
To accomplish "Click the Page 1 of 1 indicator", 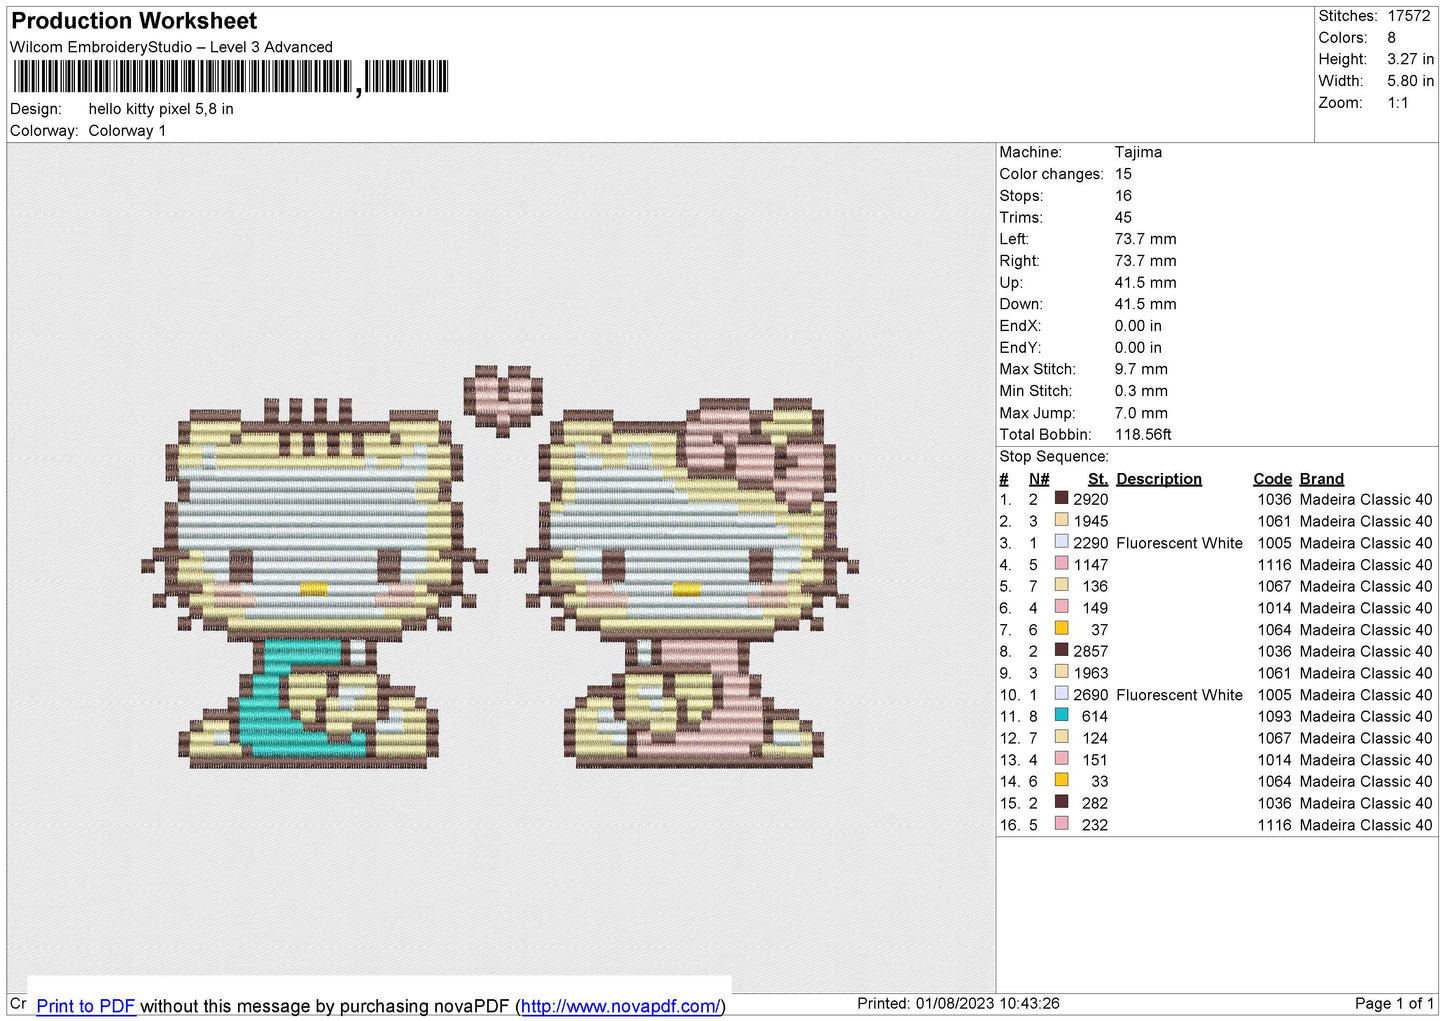I will click(x=1394, y=1003).
